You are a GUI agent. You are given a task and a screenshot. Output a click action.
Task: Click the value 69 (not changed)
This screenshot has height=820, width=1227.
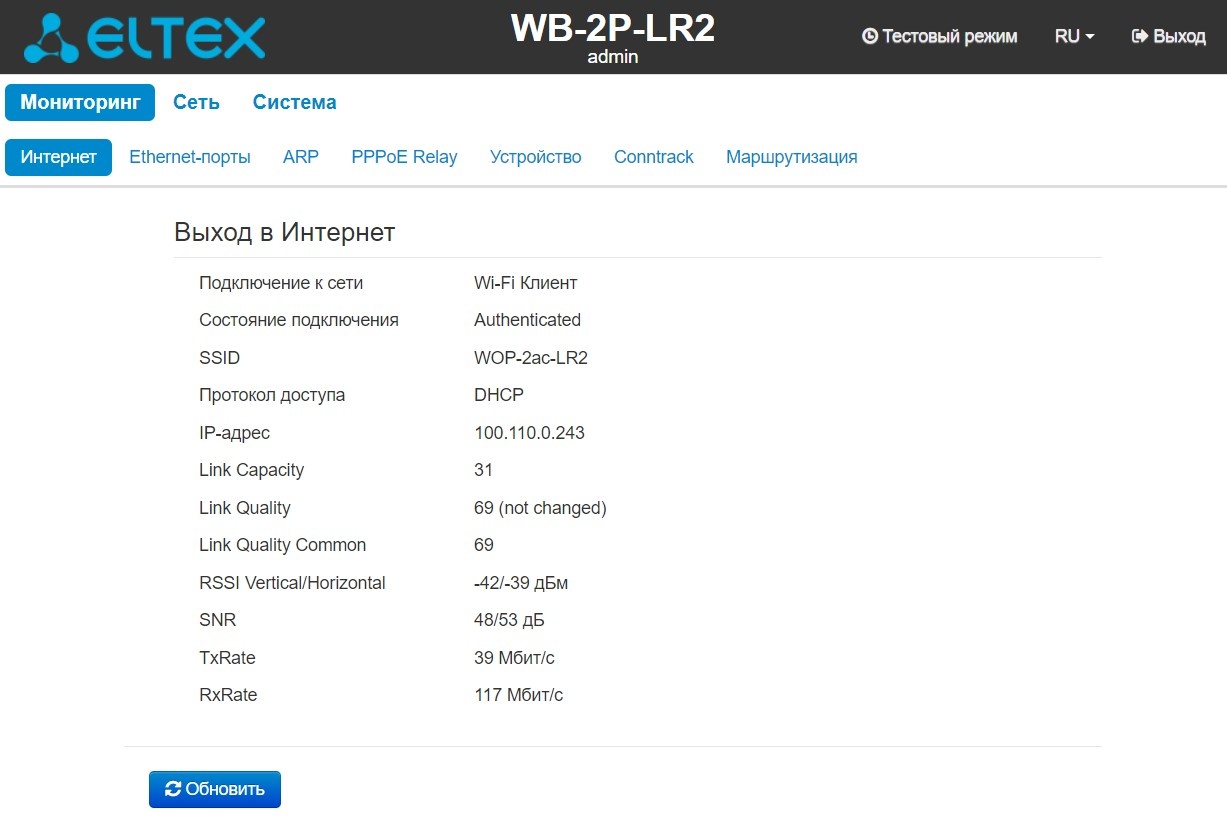tap(540, 508)
